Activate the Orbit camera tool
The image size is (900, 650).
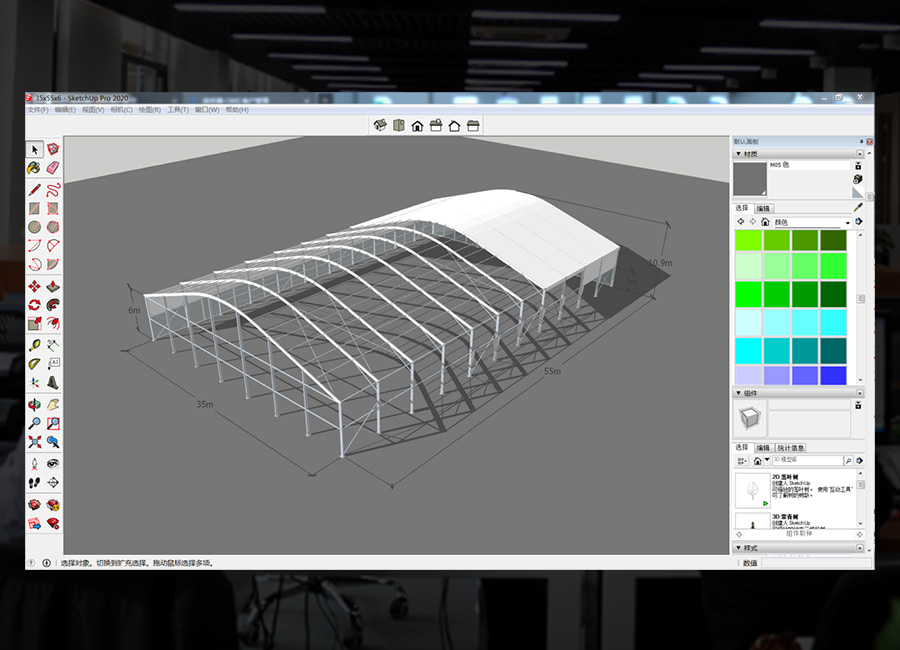pyautogui.click(x=34, y=405)
